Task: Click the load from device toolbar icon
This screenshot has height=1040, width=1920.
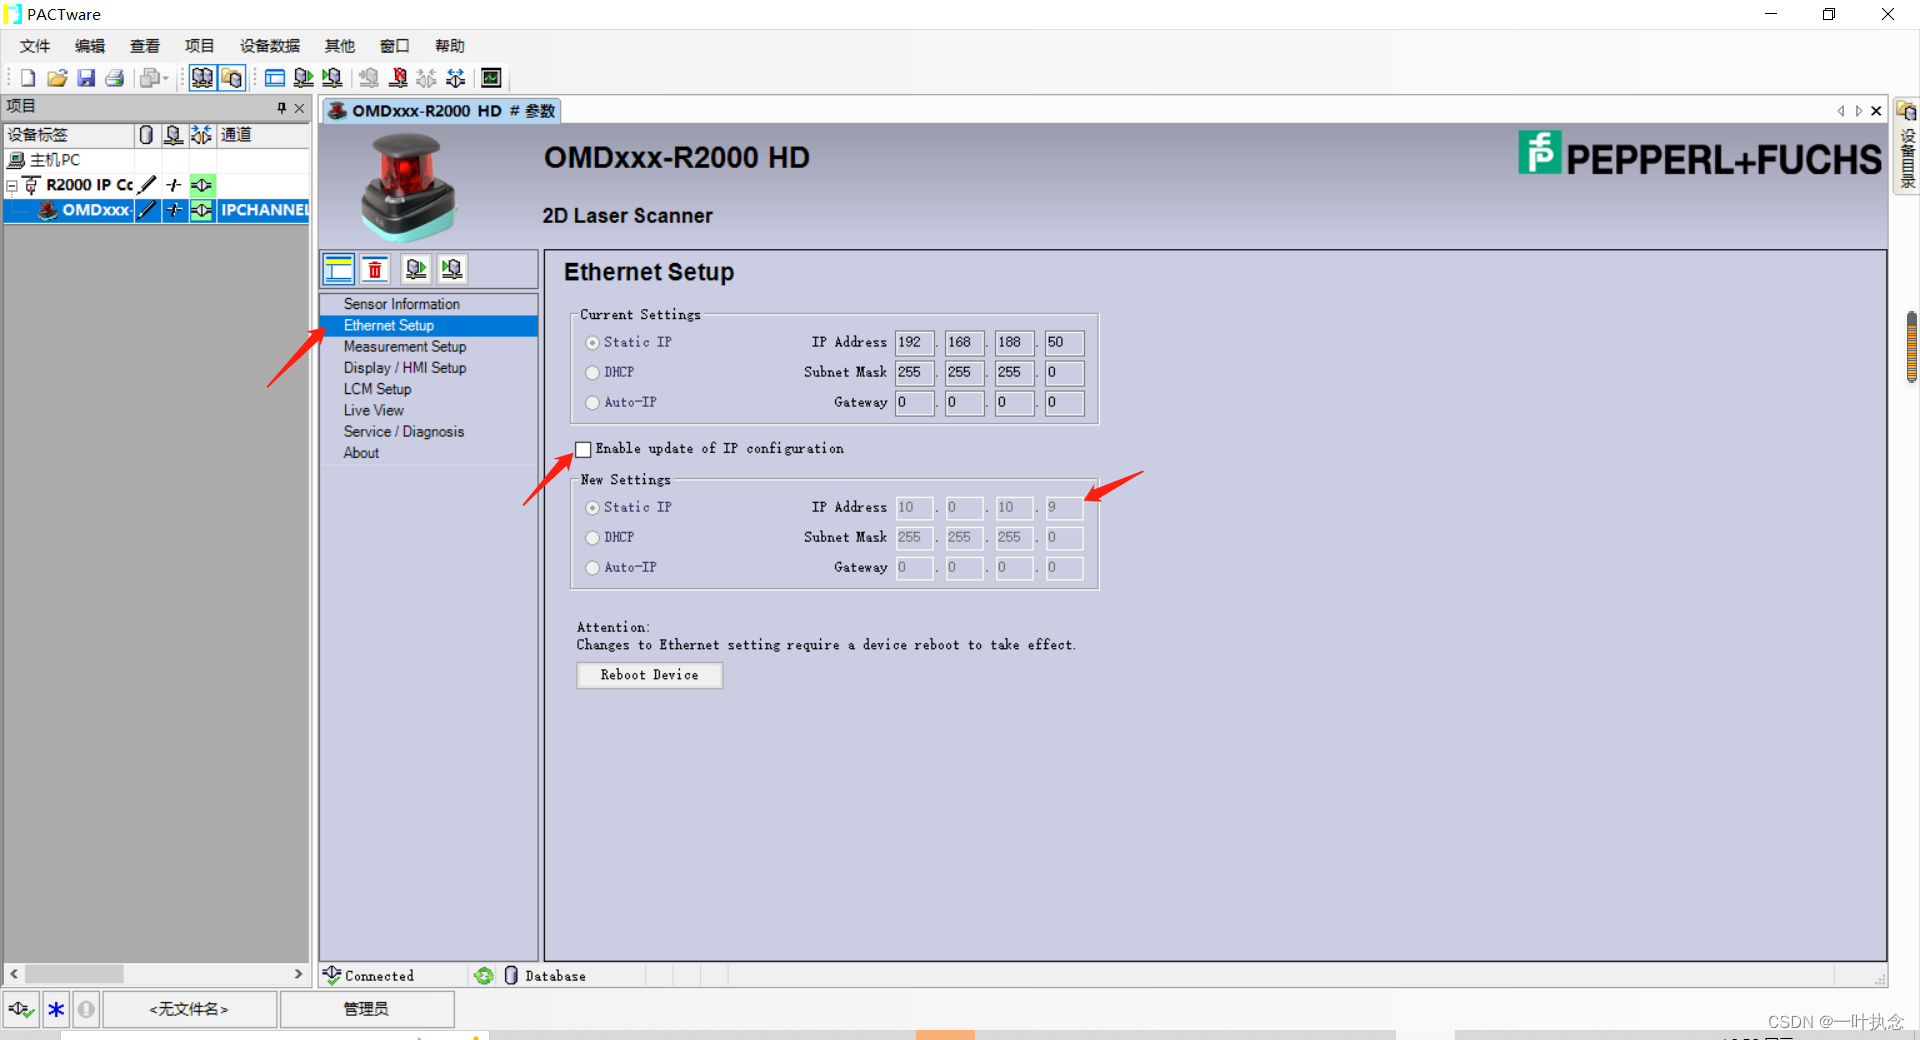Action: (304, 78)
